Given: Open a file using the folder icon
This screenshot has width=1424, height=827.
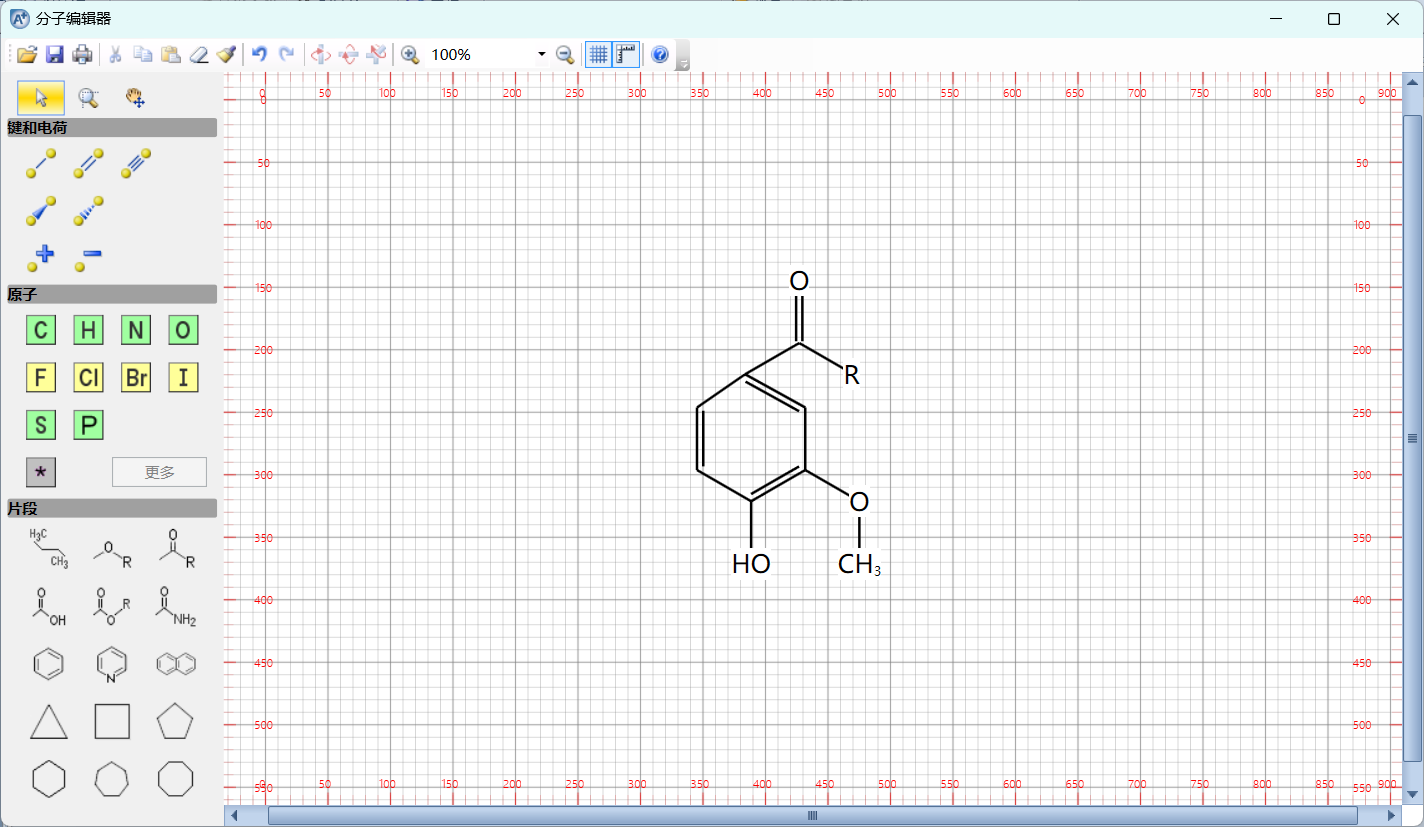Looking at the screenshot, I should tap(27, 55).
